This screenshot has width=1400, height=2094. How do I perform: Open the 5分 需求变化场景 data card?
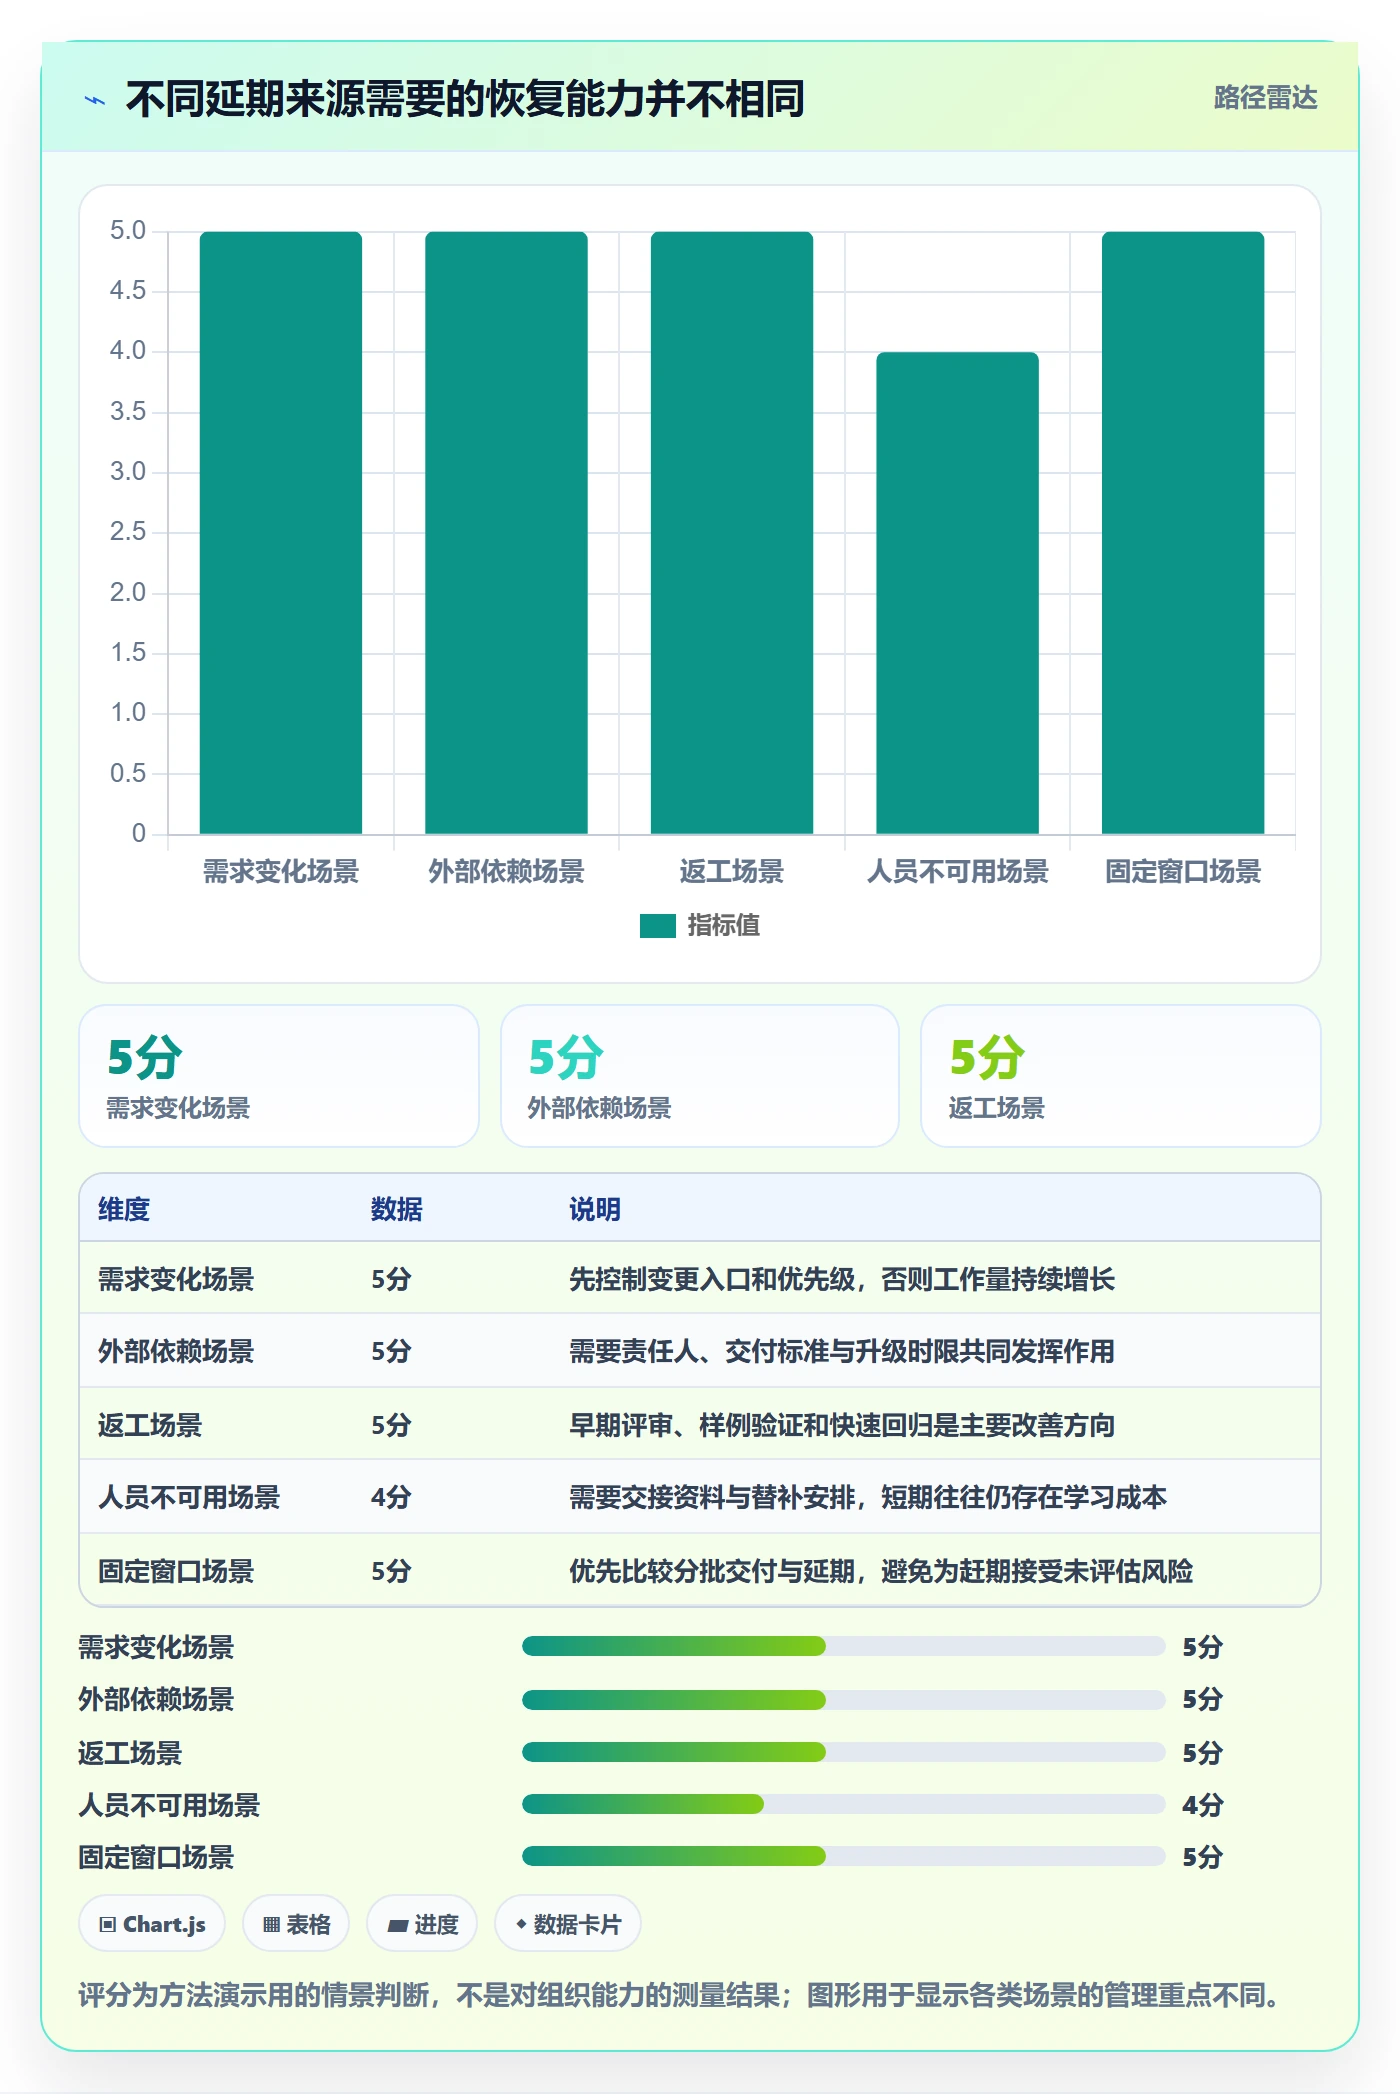tap(279, 1076)
